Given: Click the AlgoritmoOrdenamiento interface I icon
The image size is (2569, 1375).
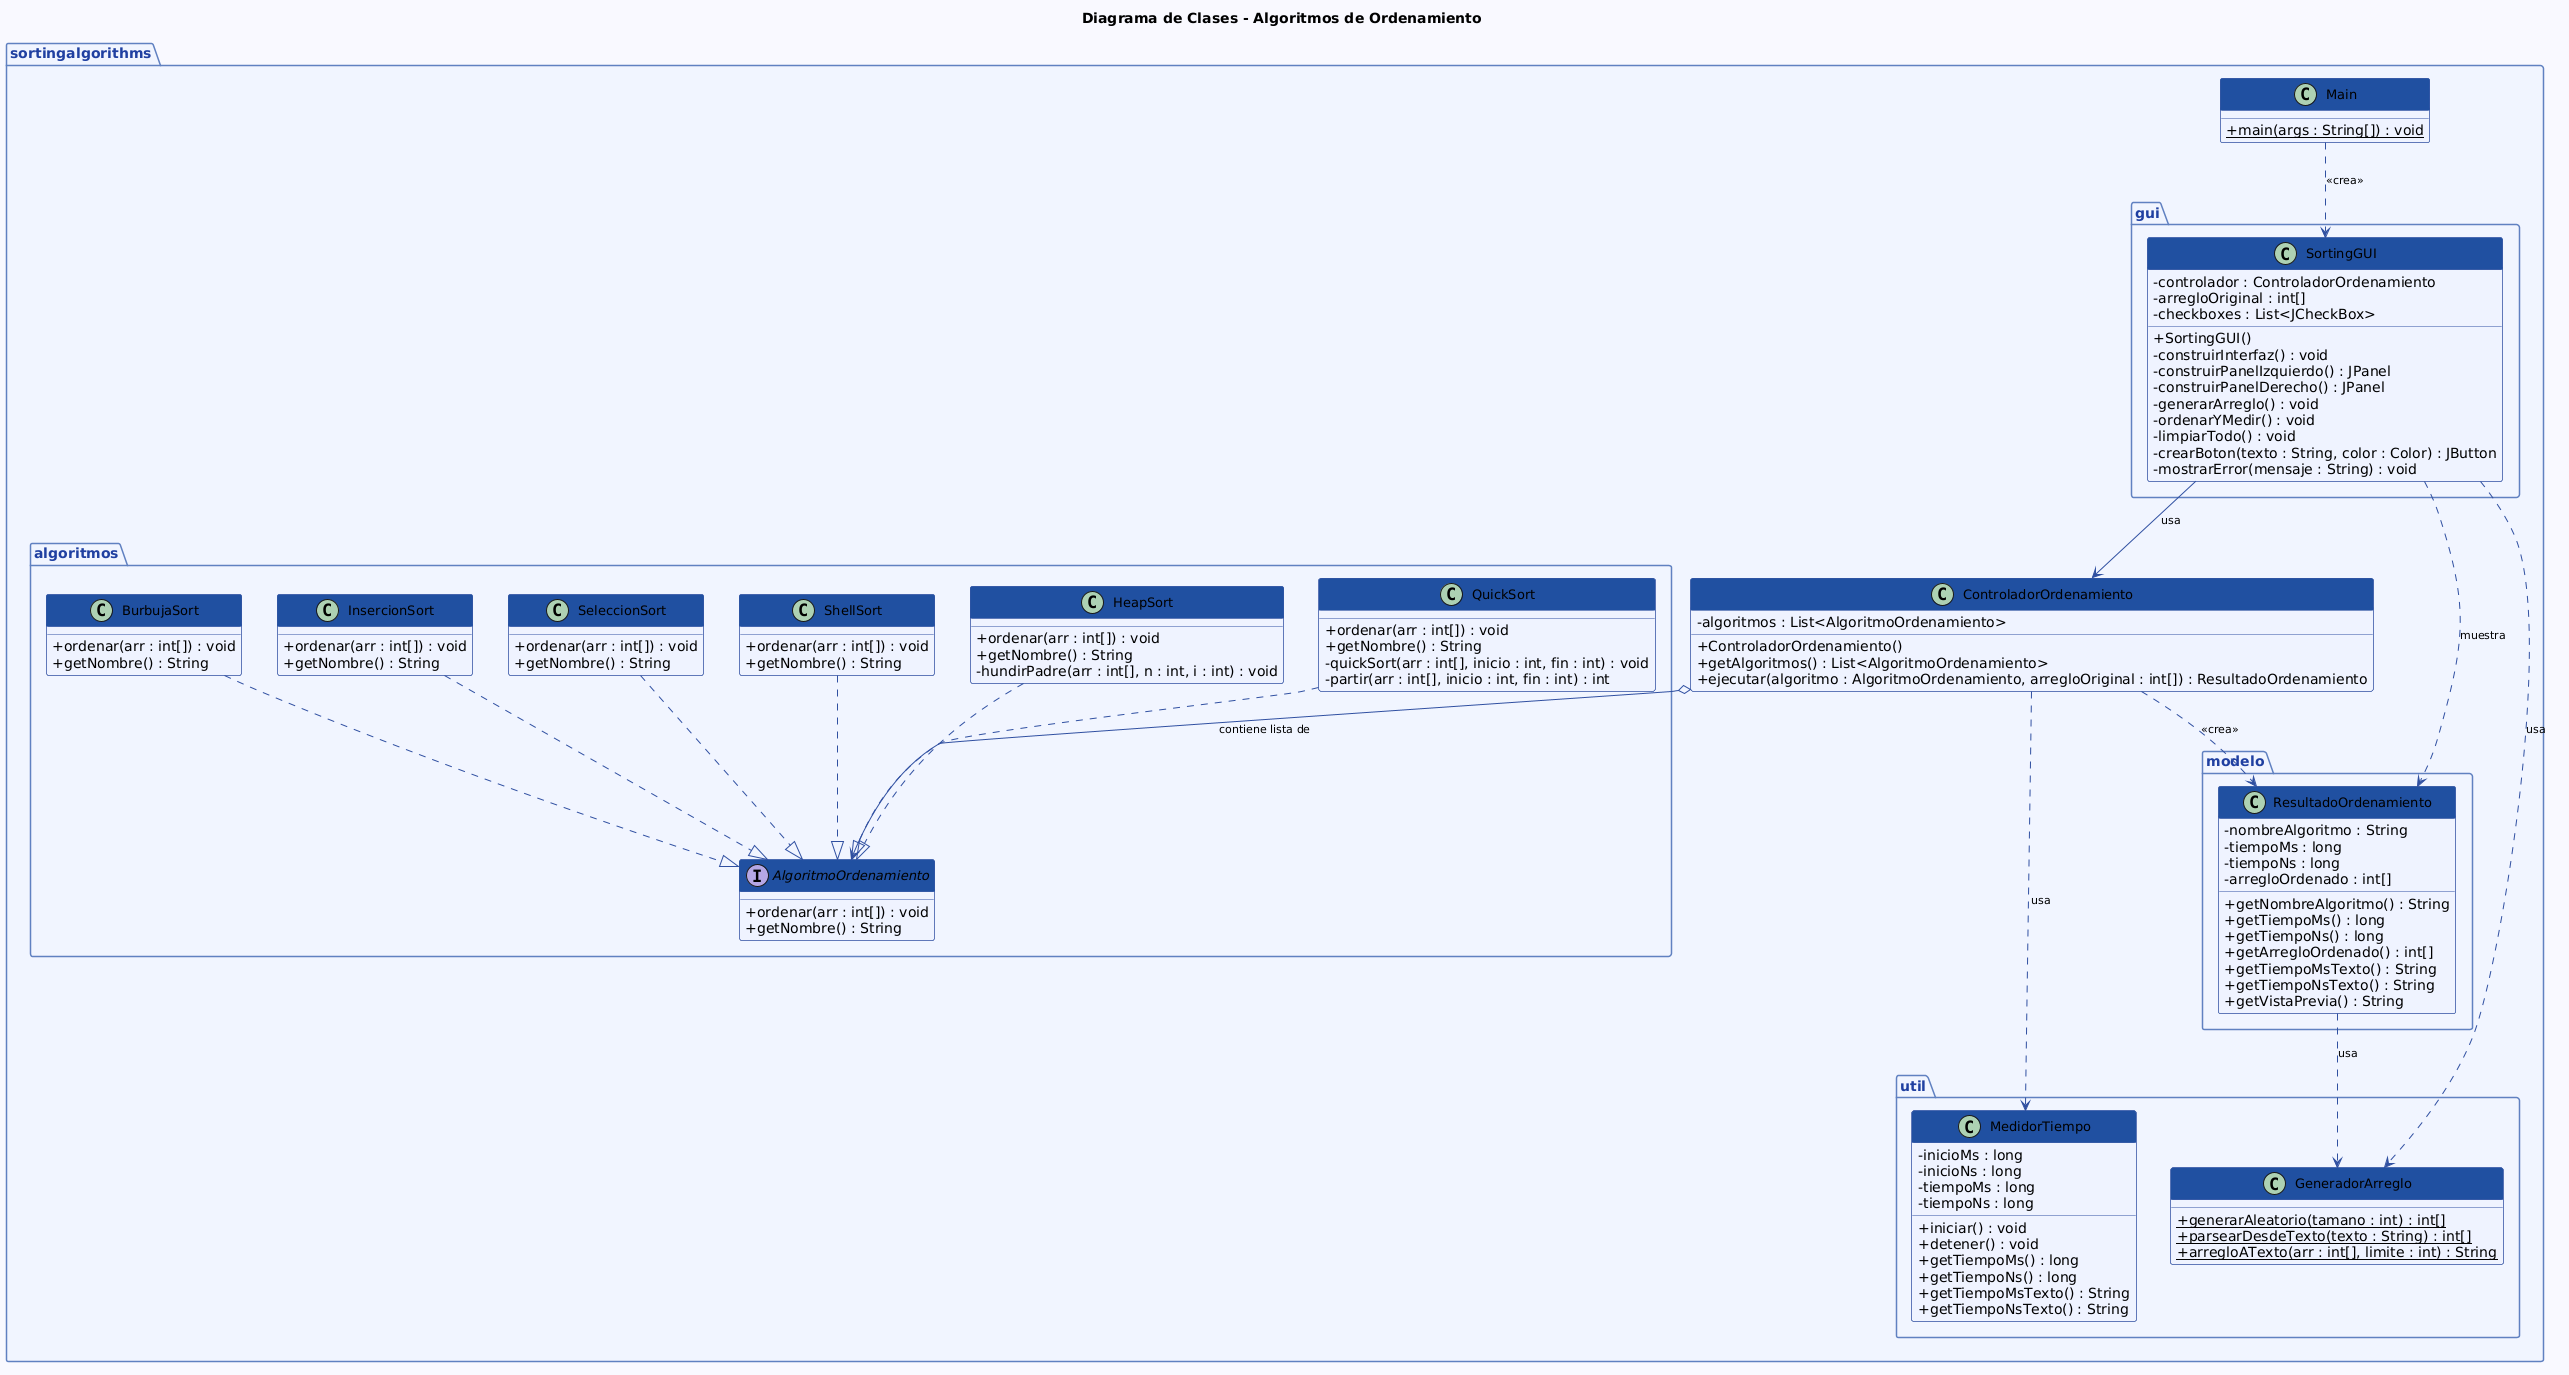Looking at the screenshot, I should pos(757,876).
